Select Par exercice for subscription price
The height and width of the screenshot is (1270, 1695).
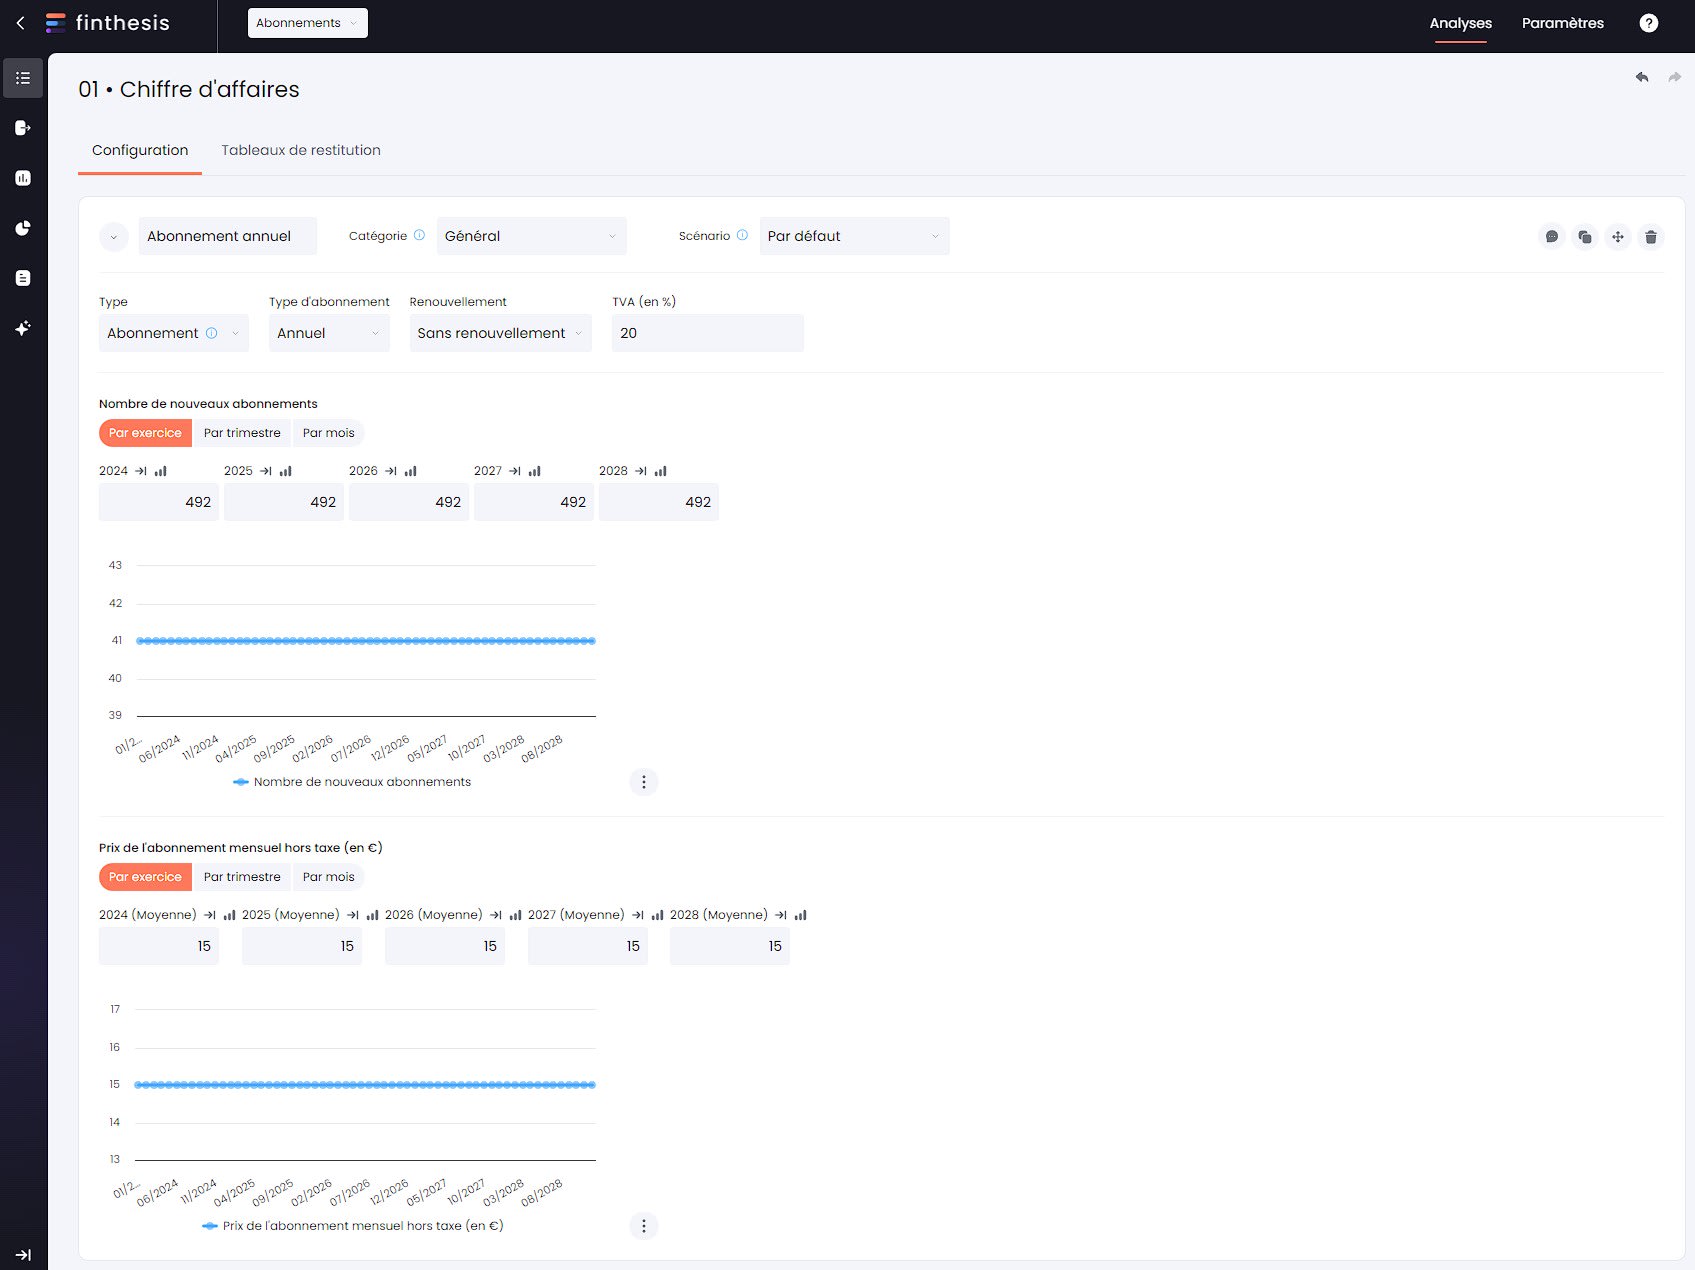click(x=145, y=877)
